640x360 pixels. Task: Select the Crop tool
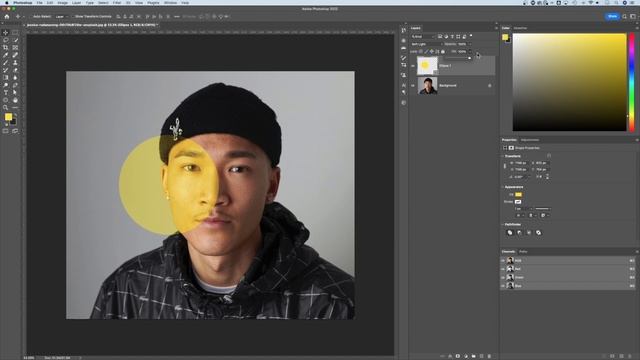(6, 48)
